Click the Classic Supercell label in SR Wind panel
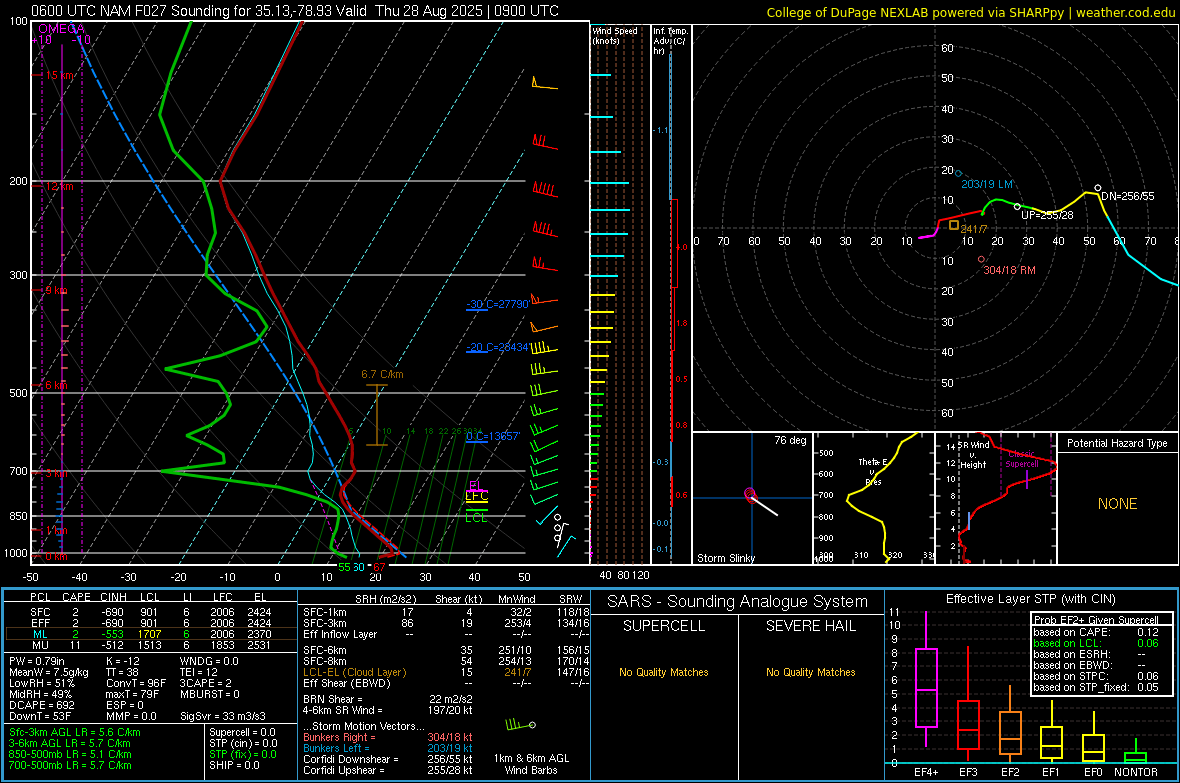This screenshot has width=1180, height=783. tap(1022, 459)
